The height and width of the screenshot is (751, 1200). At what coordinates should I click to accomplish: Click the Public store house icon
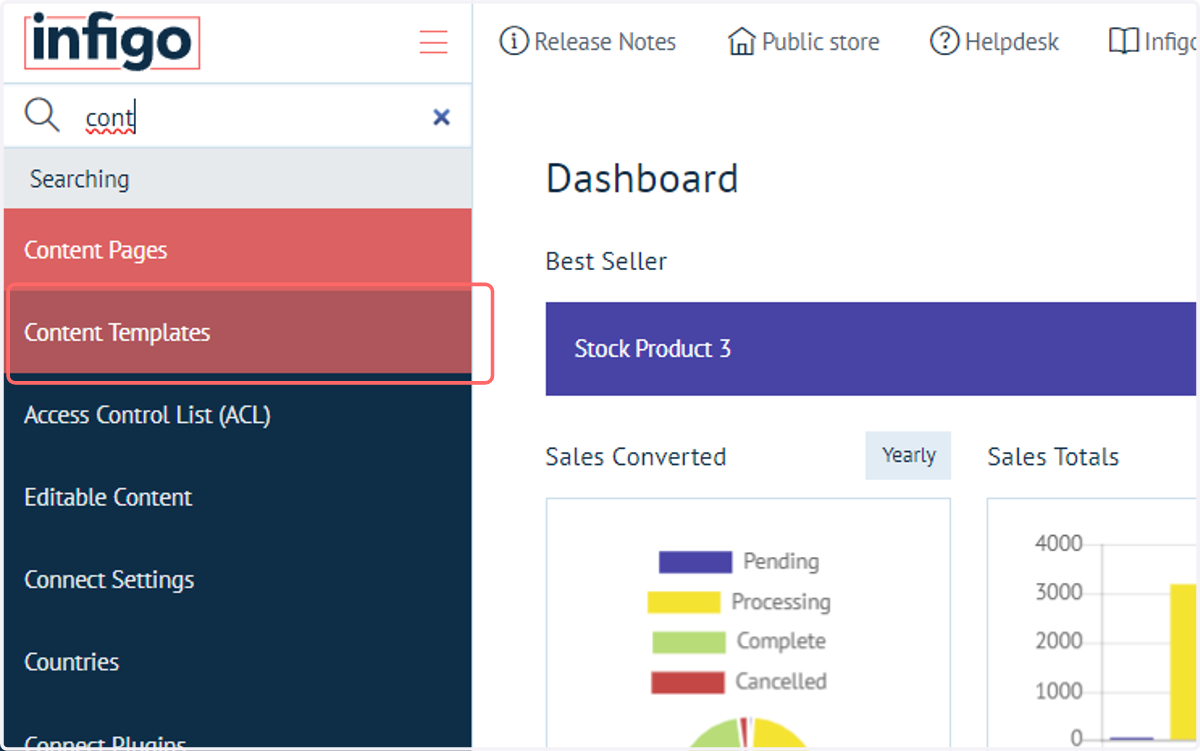pyautogui.click(x=742, y=42)
